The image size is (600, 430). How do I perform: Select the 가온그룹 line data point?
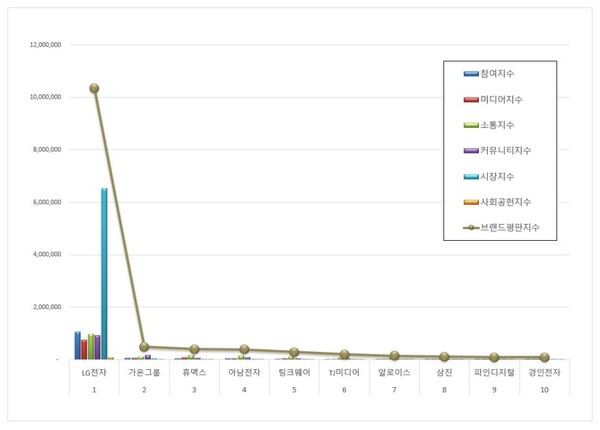pyautogui.click(x=144, y=347)
